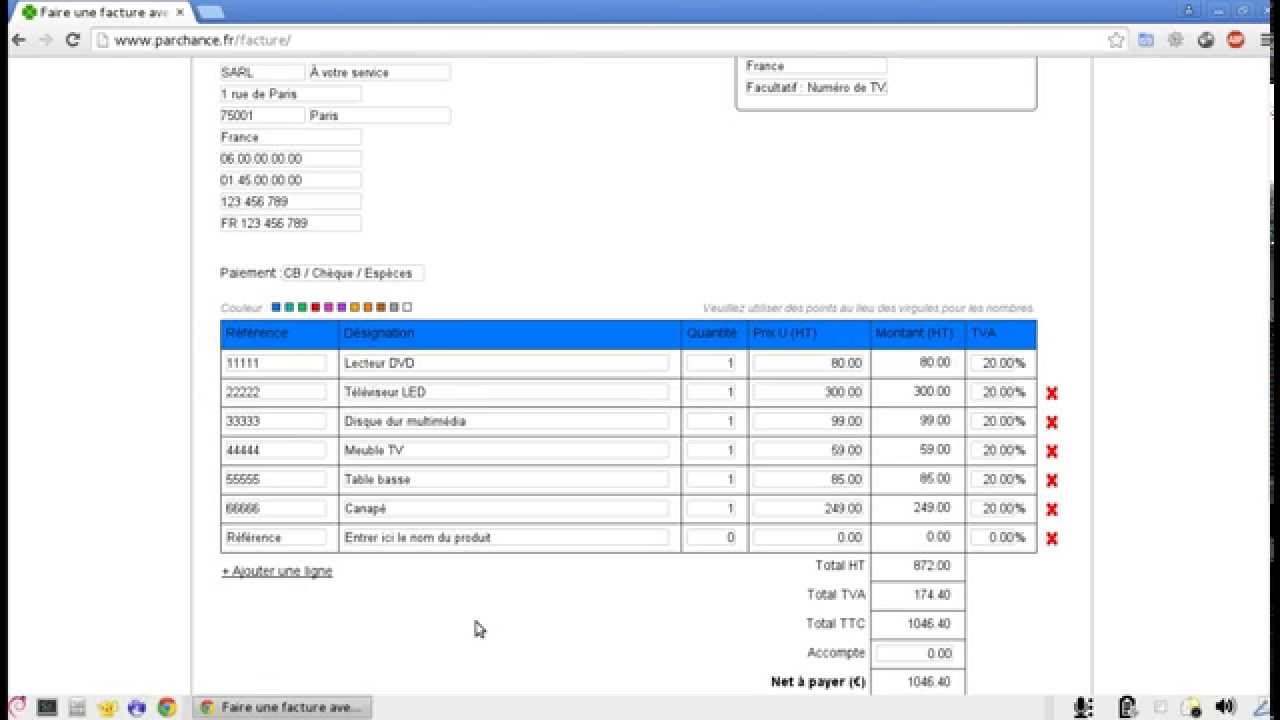Launch the terminal from the taskbar
Image resolution: width=1280 pixels, height=720 pixels.
click(x=47, y=707)
